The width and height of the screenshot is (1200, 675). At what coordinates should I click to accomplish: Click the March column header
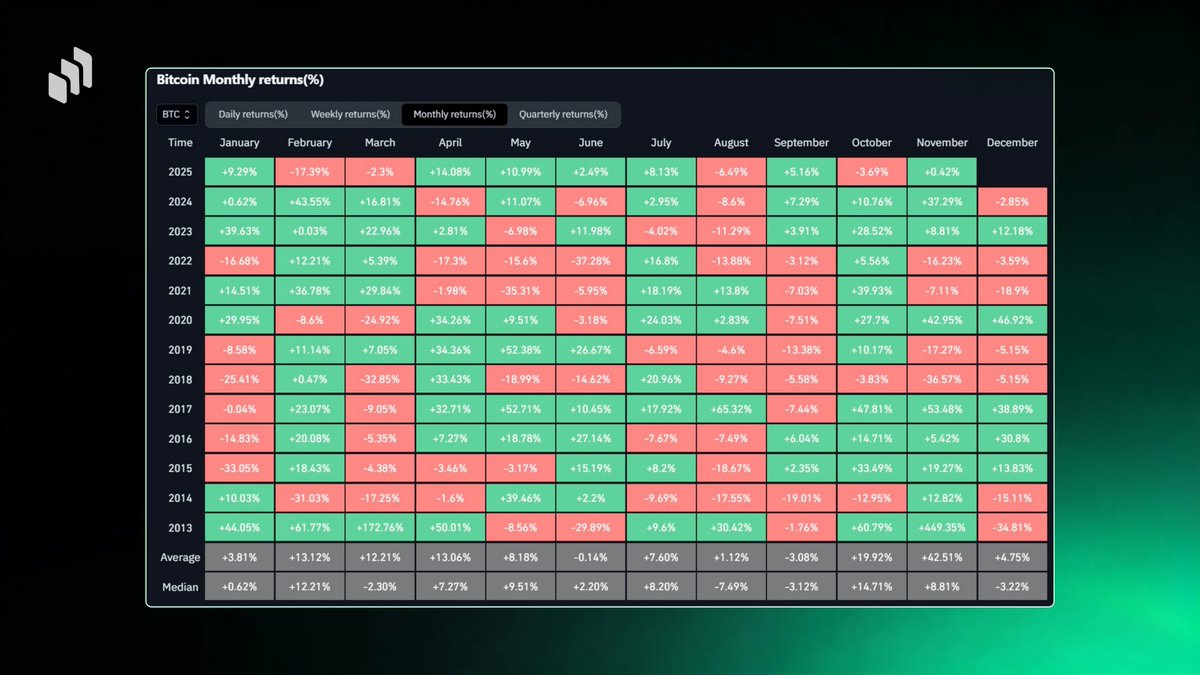pyautogui.click(x=380, y=143)
